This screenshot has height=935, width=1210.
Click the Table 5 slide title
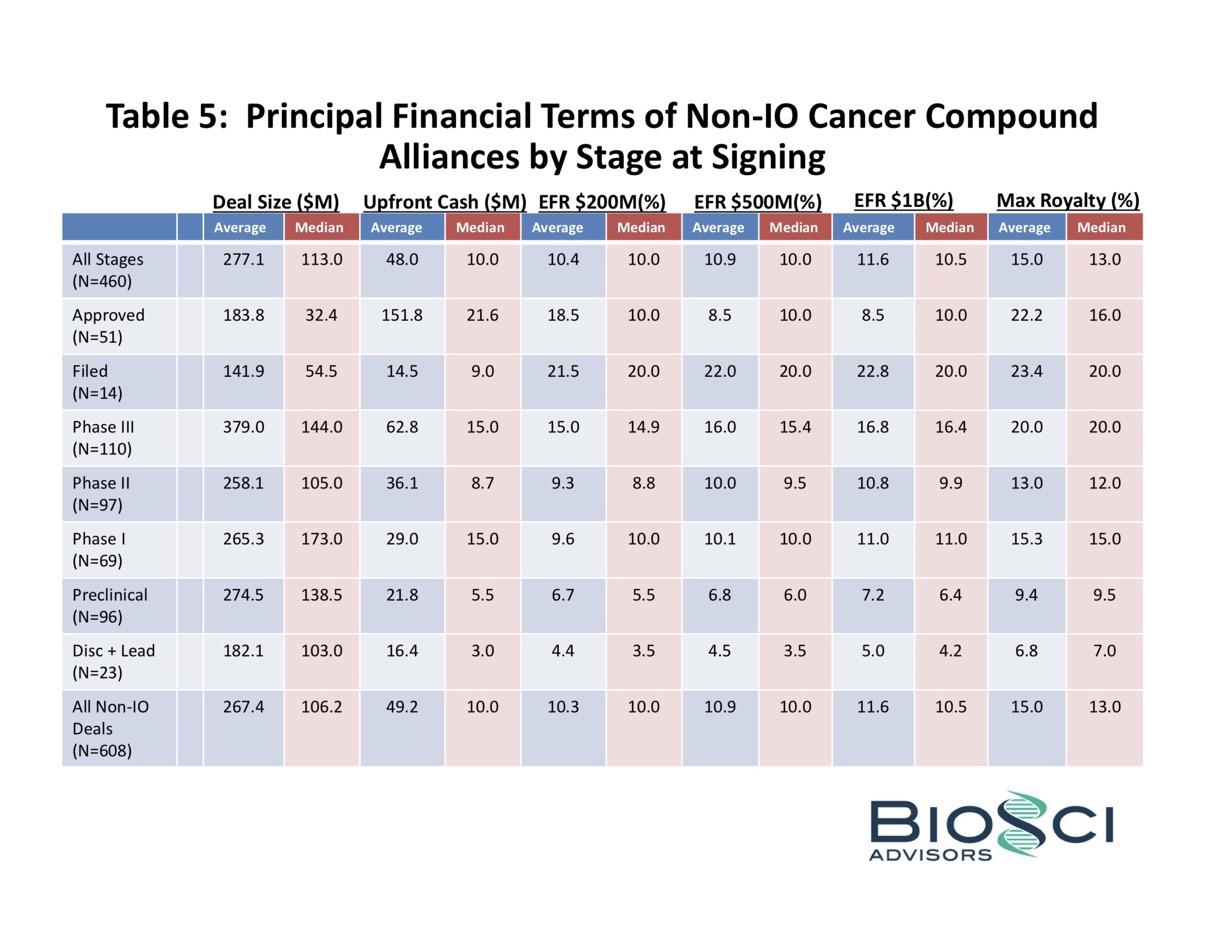tap(603, 137)
